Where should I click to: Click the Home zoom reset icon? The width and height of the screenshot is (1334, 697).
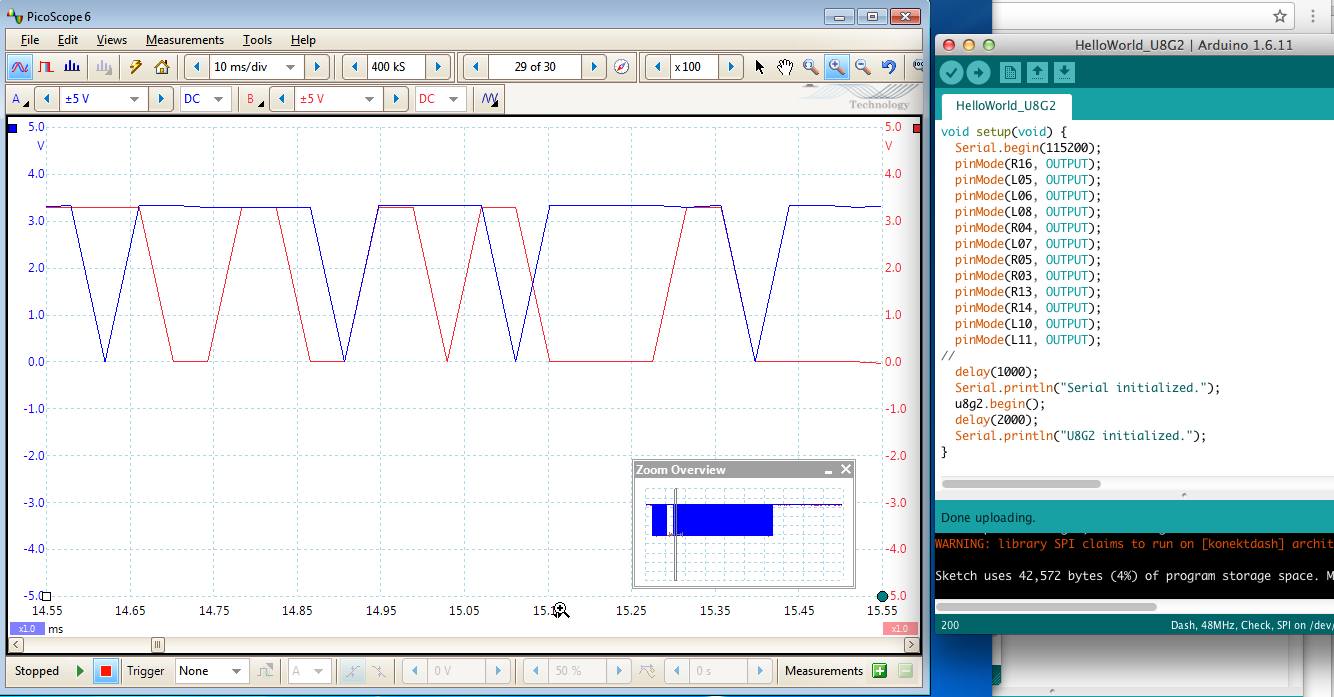[161, 67]
